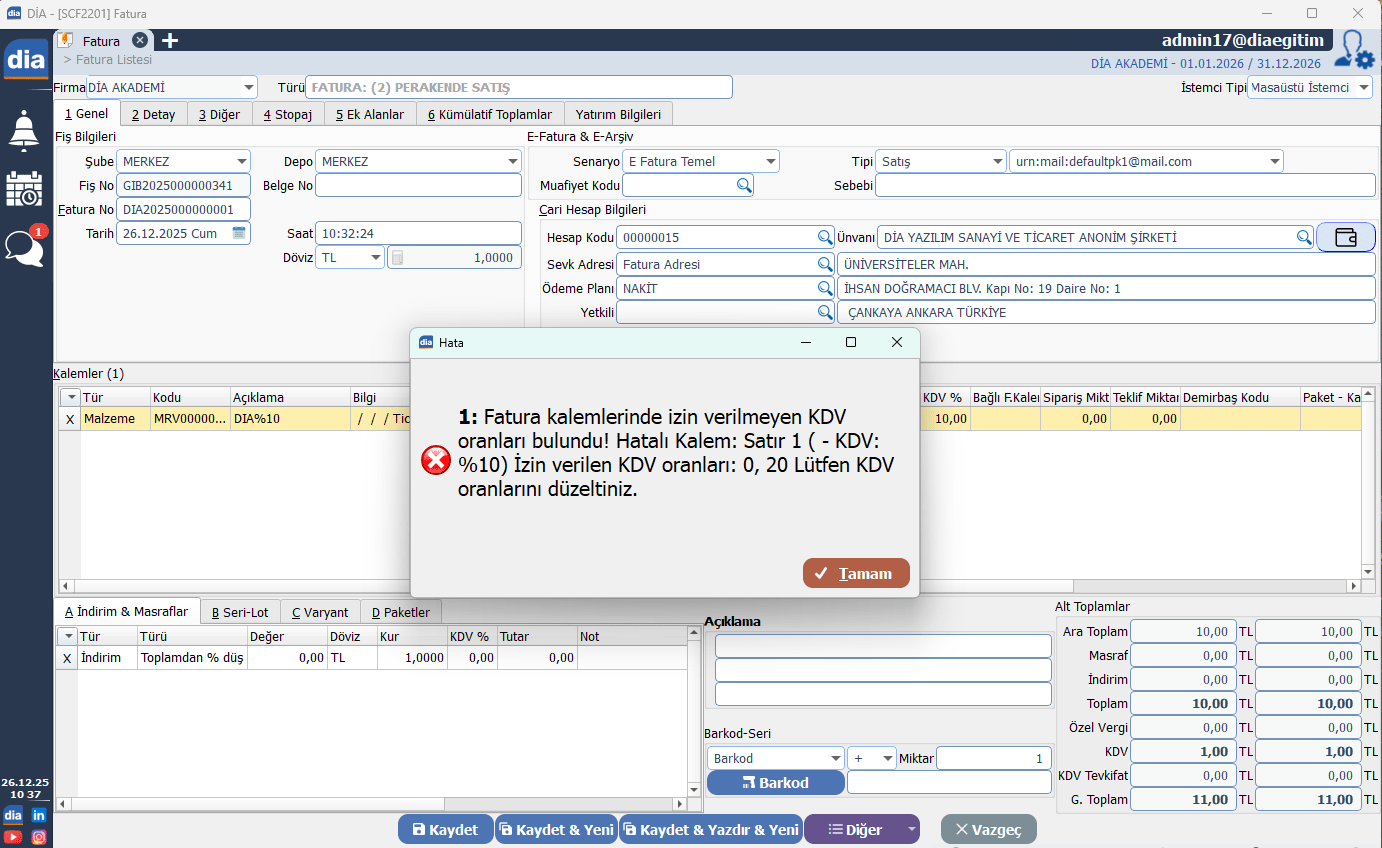The height and width of the screenshot is (848, 1382).
Task: Switch to the B Seri-Lot tab
Action: 239,613
